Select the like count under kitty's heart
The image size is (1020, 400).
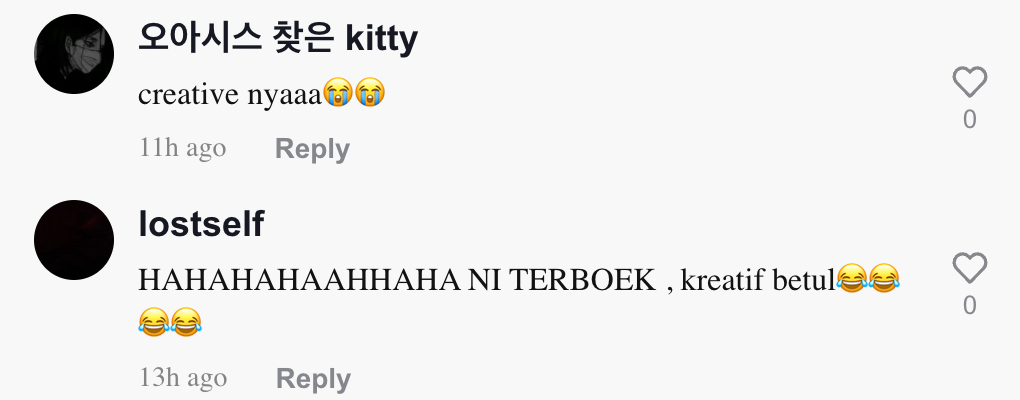pos(970,120)
